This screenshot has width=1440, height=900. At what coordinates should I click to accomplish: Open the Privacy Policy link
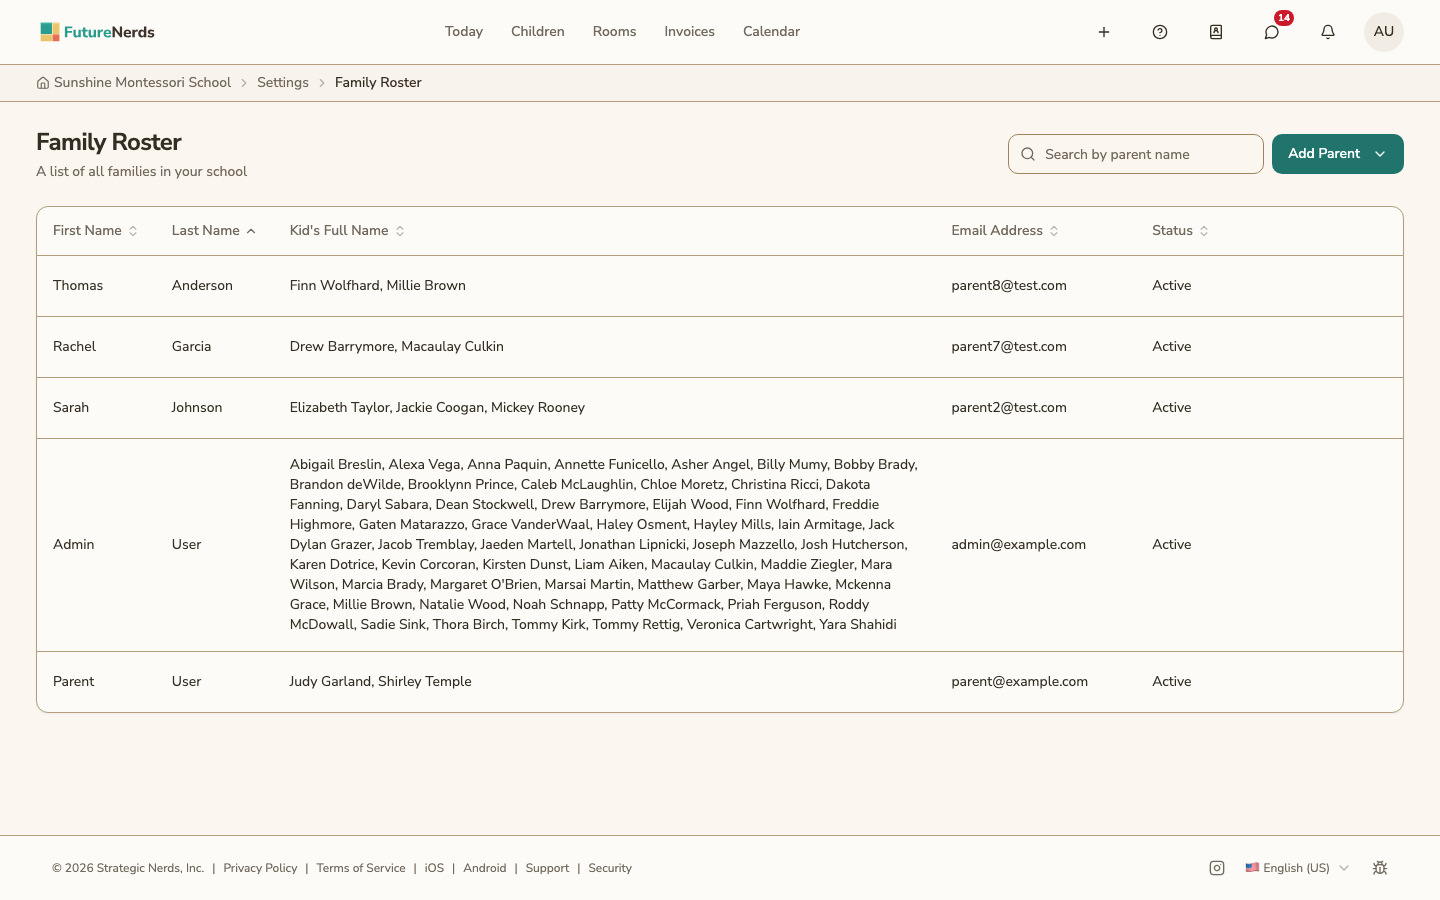(260, 868)
